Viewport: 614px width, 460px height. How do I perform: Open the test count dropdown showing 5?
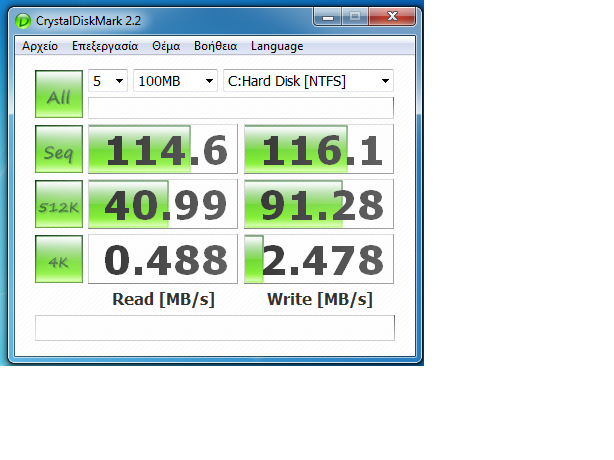point(108,81)
